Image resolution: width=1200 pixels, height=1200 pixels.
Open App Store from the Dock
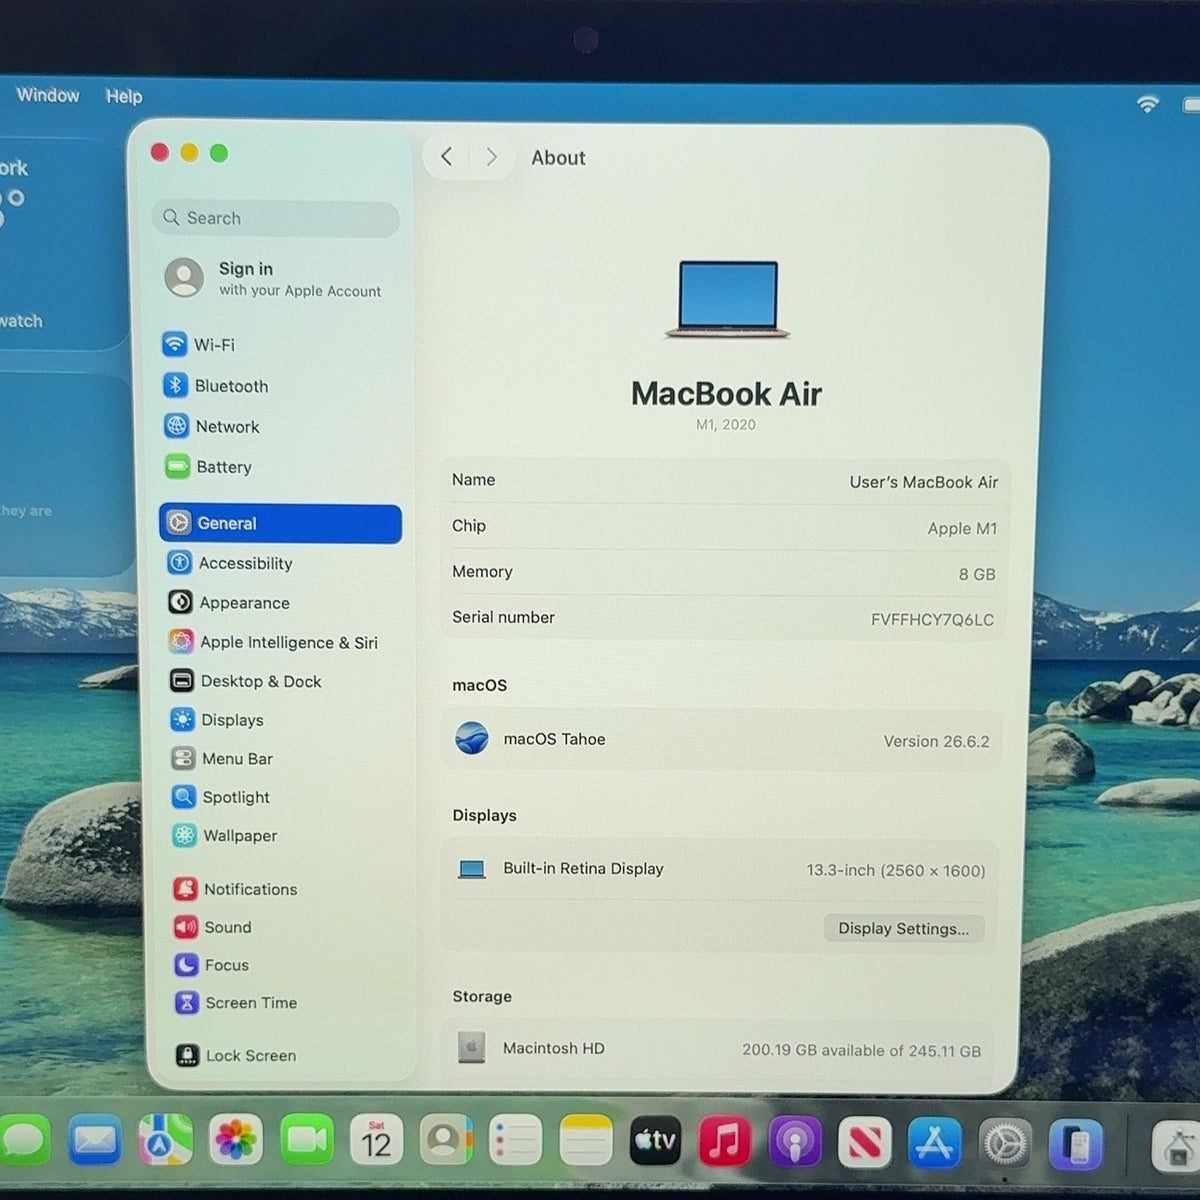(x=935, y=1142)
